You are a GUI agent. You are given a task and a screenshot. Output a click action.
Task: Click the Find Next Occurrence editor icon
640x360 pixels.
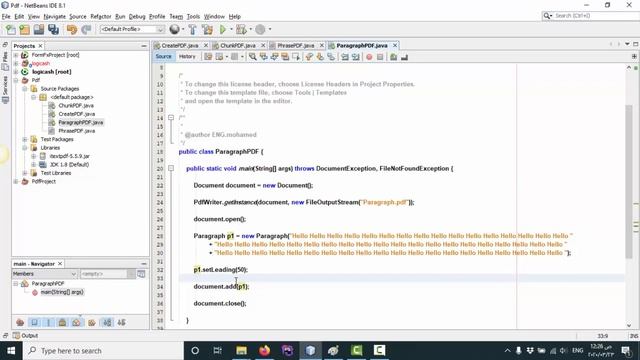pos(274,57)
